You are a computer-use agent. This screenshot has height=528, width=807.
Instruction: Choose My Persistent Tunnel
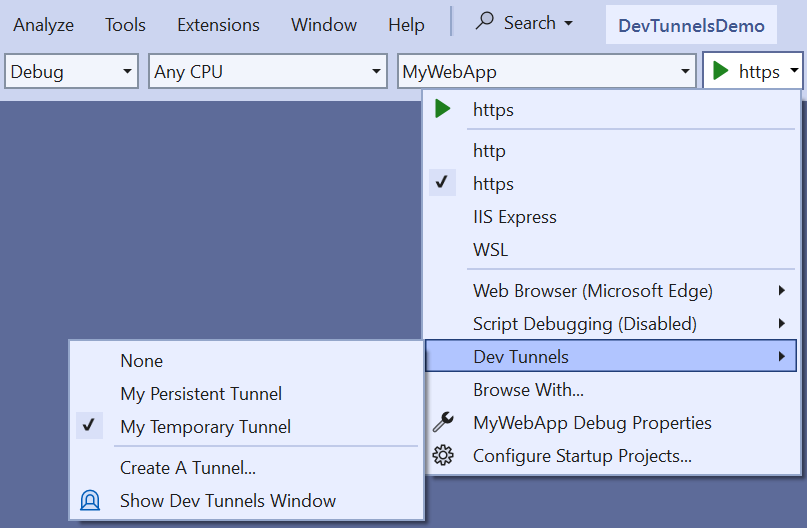coord(201,394)
